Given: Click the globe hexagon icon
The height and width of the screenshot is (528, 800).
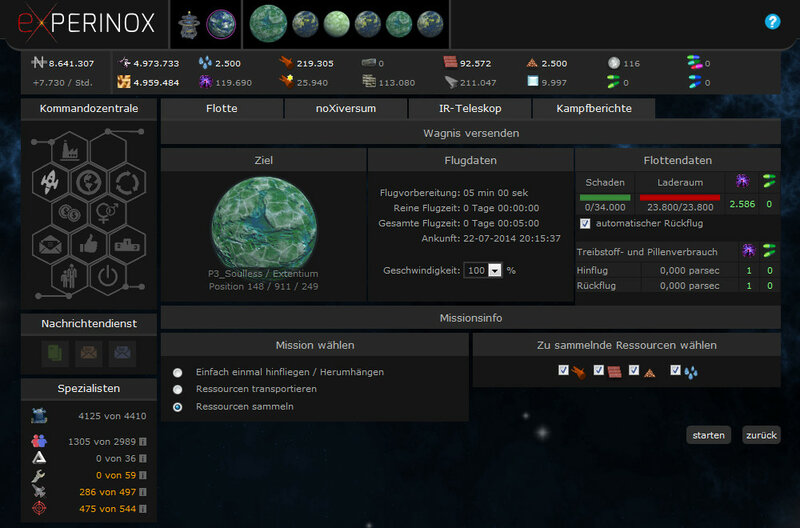Looking at the screenshot, I should tap(89, 182).
